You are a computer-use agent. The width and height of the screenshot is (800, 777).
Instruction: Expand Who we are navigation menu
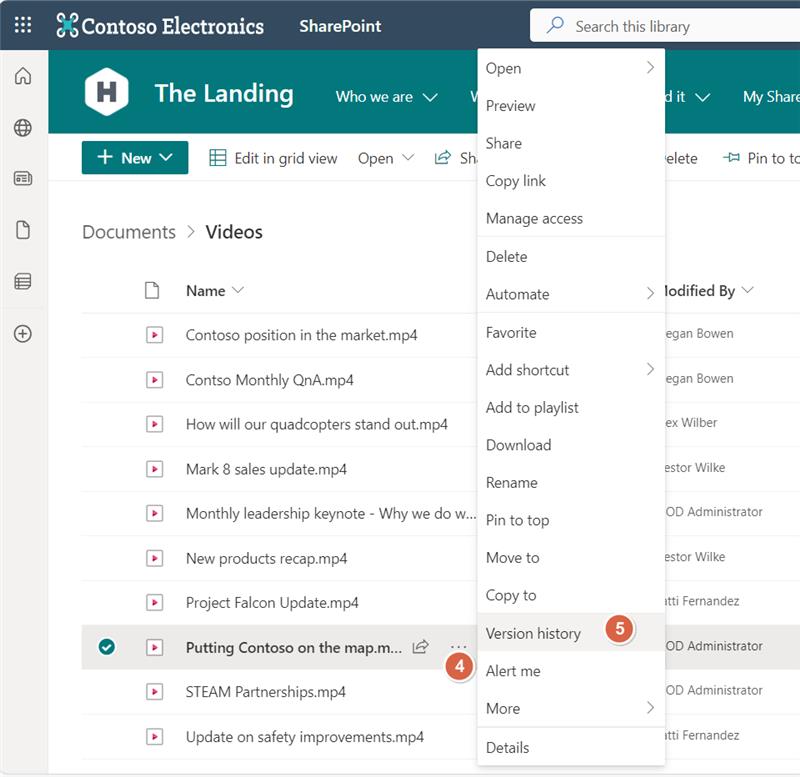430,97
